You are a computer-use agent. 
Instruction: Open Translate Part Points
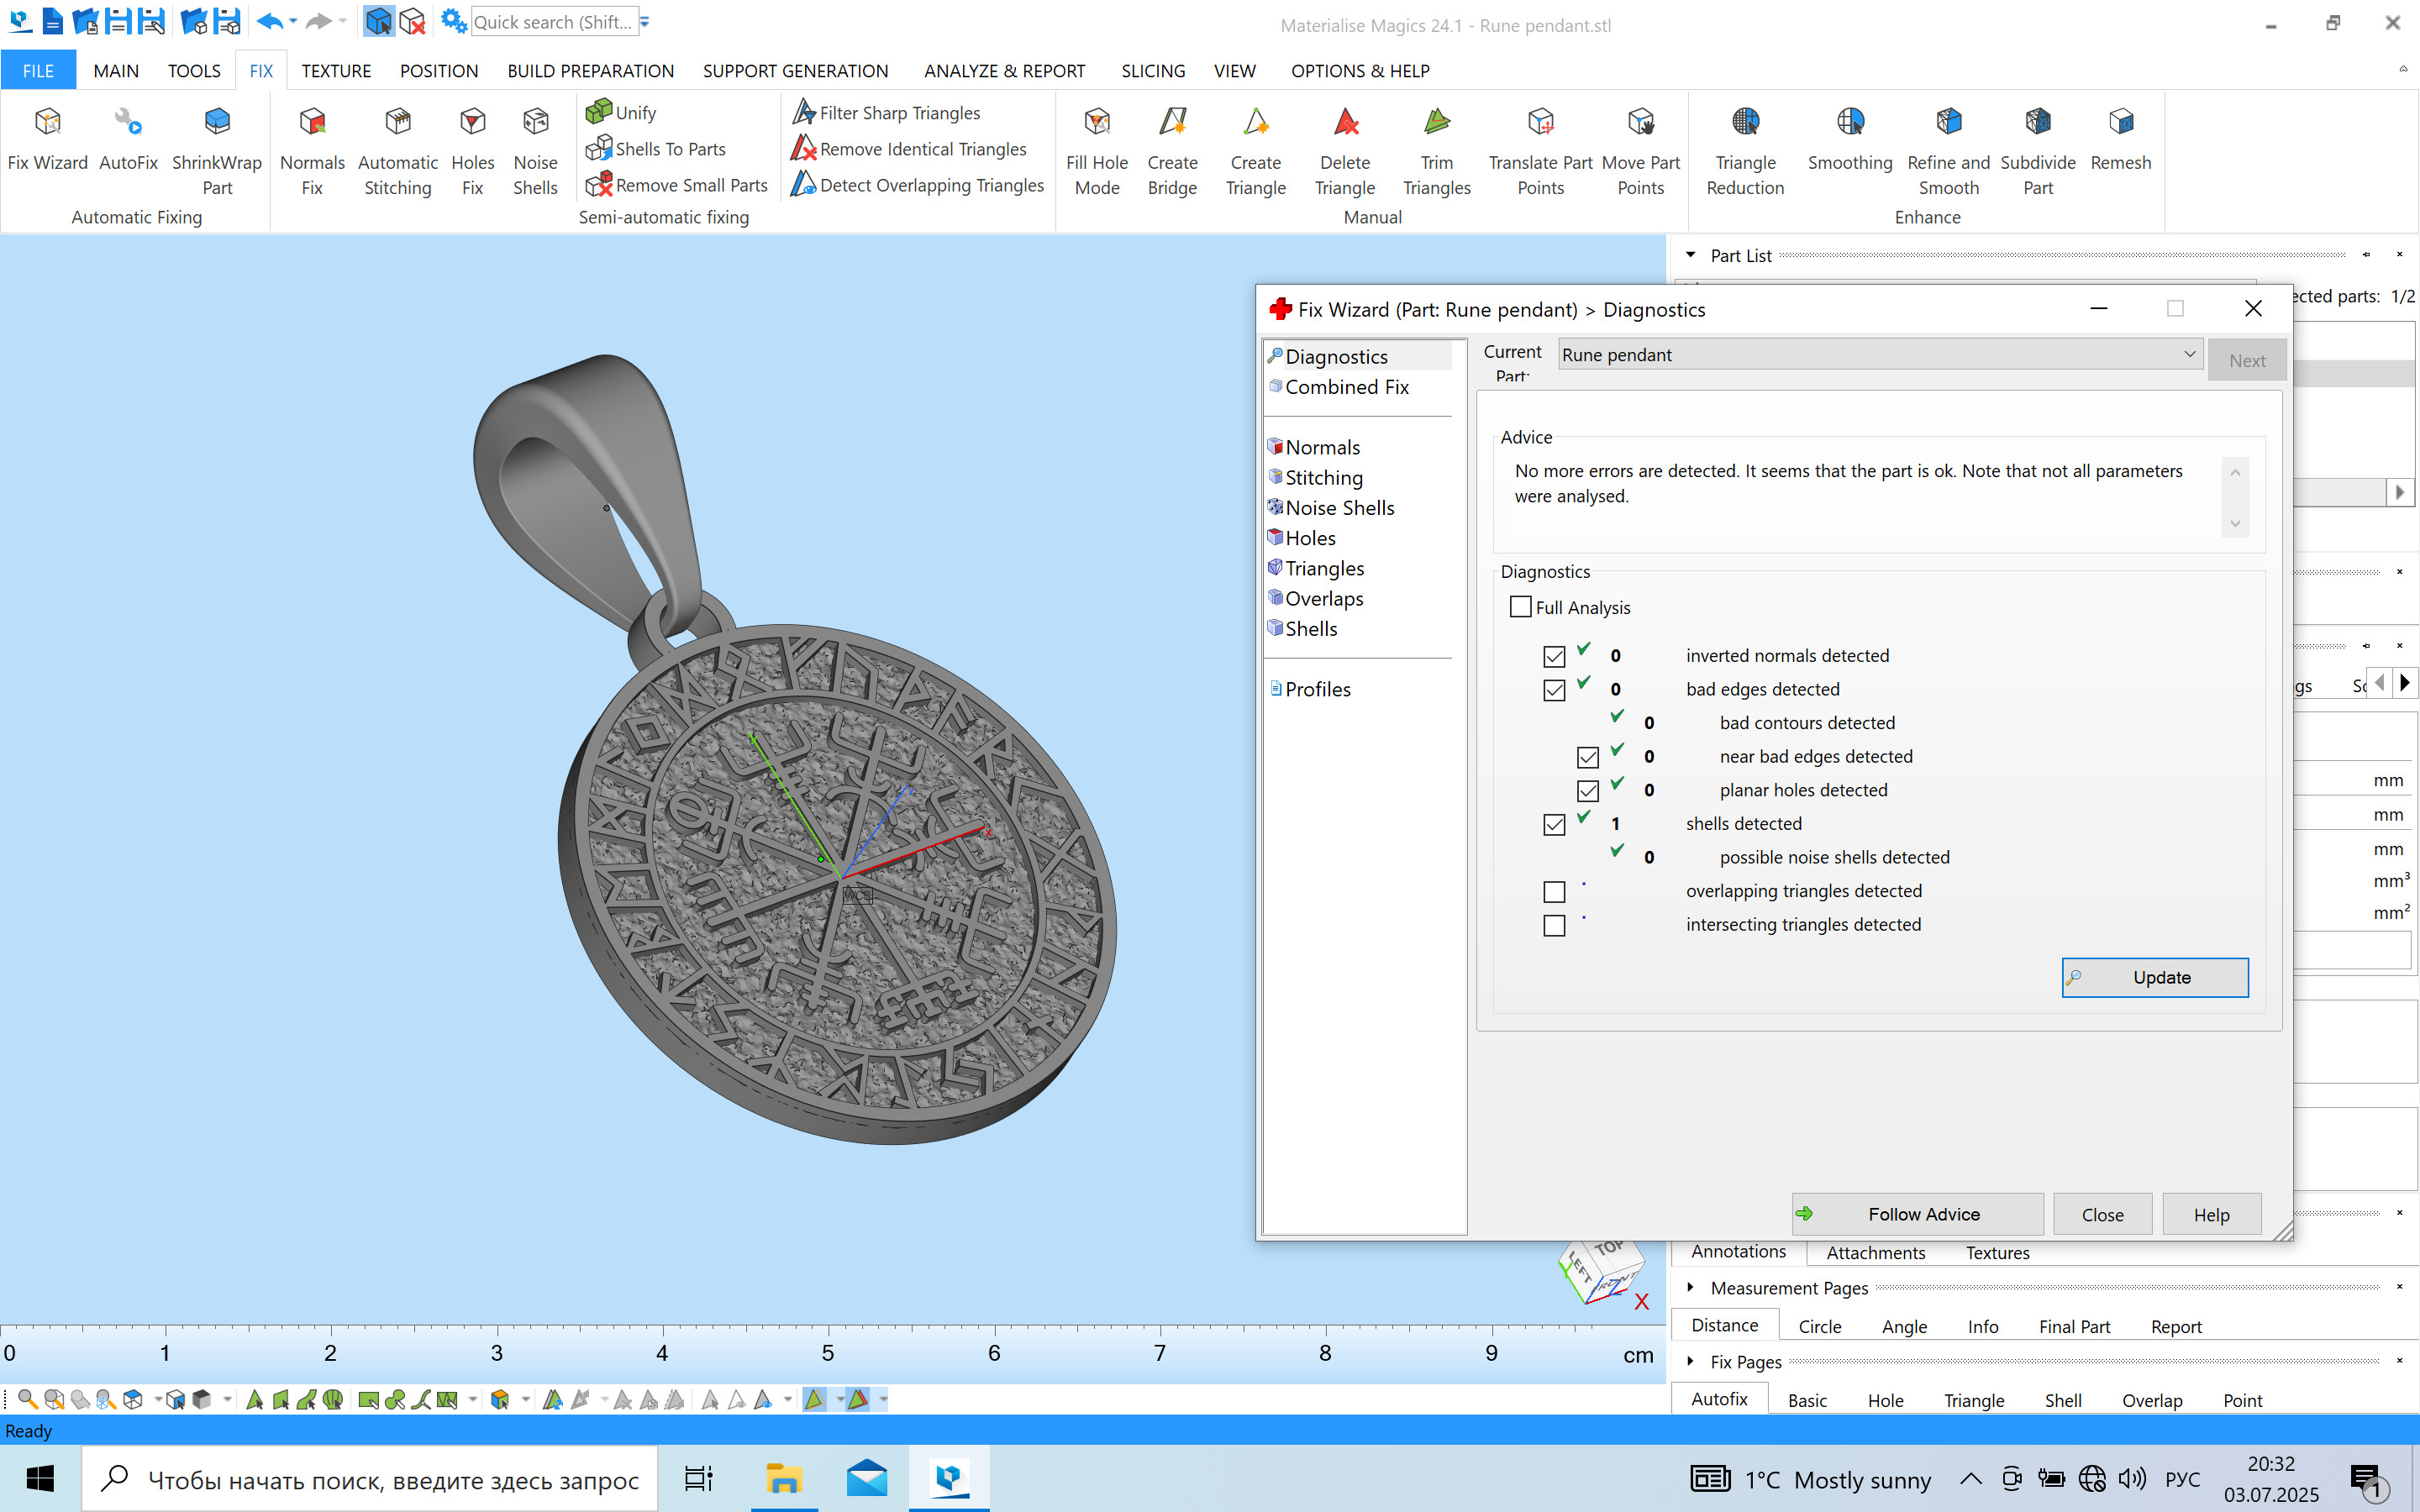coord(1540,152)
